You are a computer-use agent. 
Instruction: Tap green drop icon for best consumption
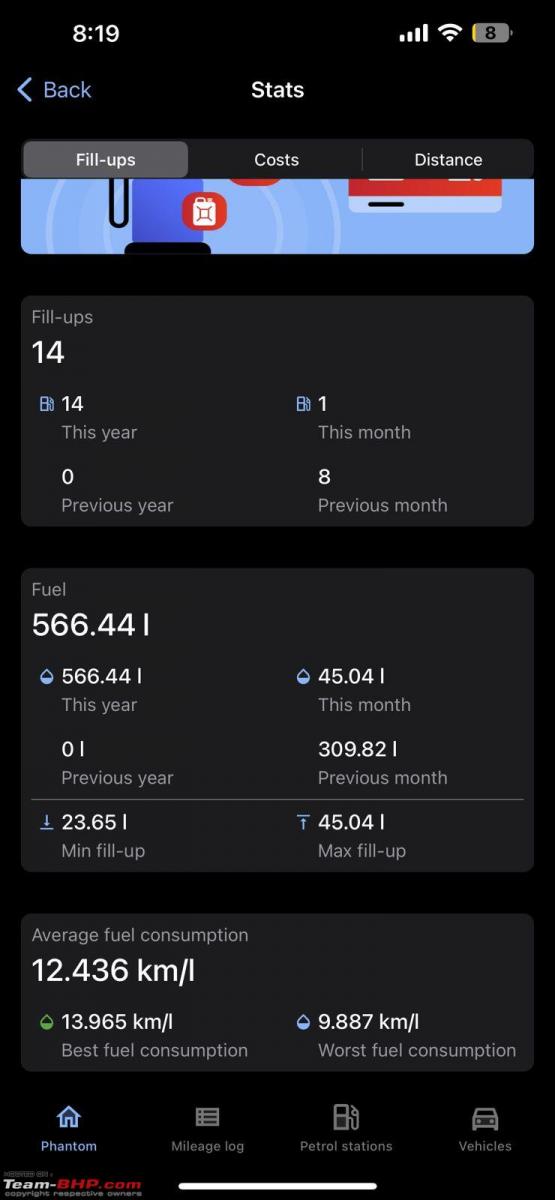(x=46, y=1022)
